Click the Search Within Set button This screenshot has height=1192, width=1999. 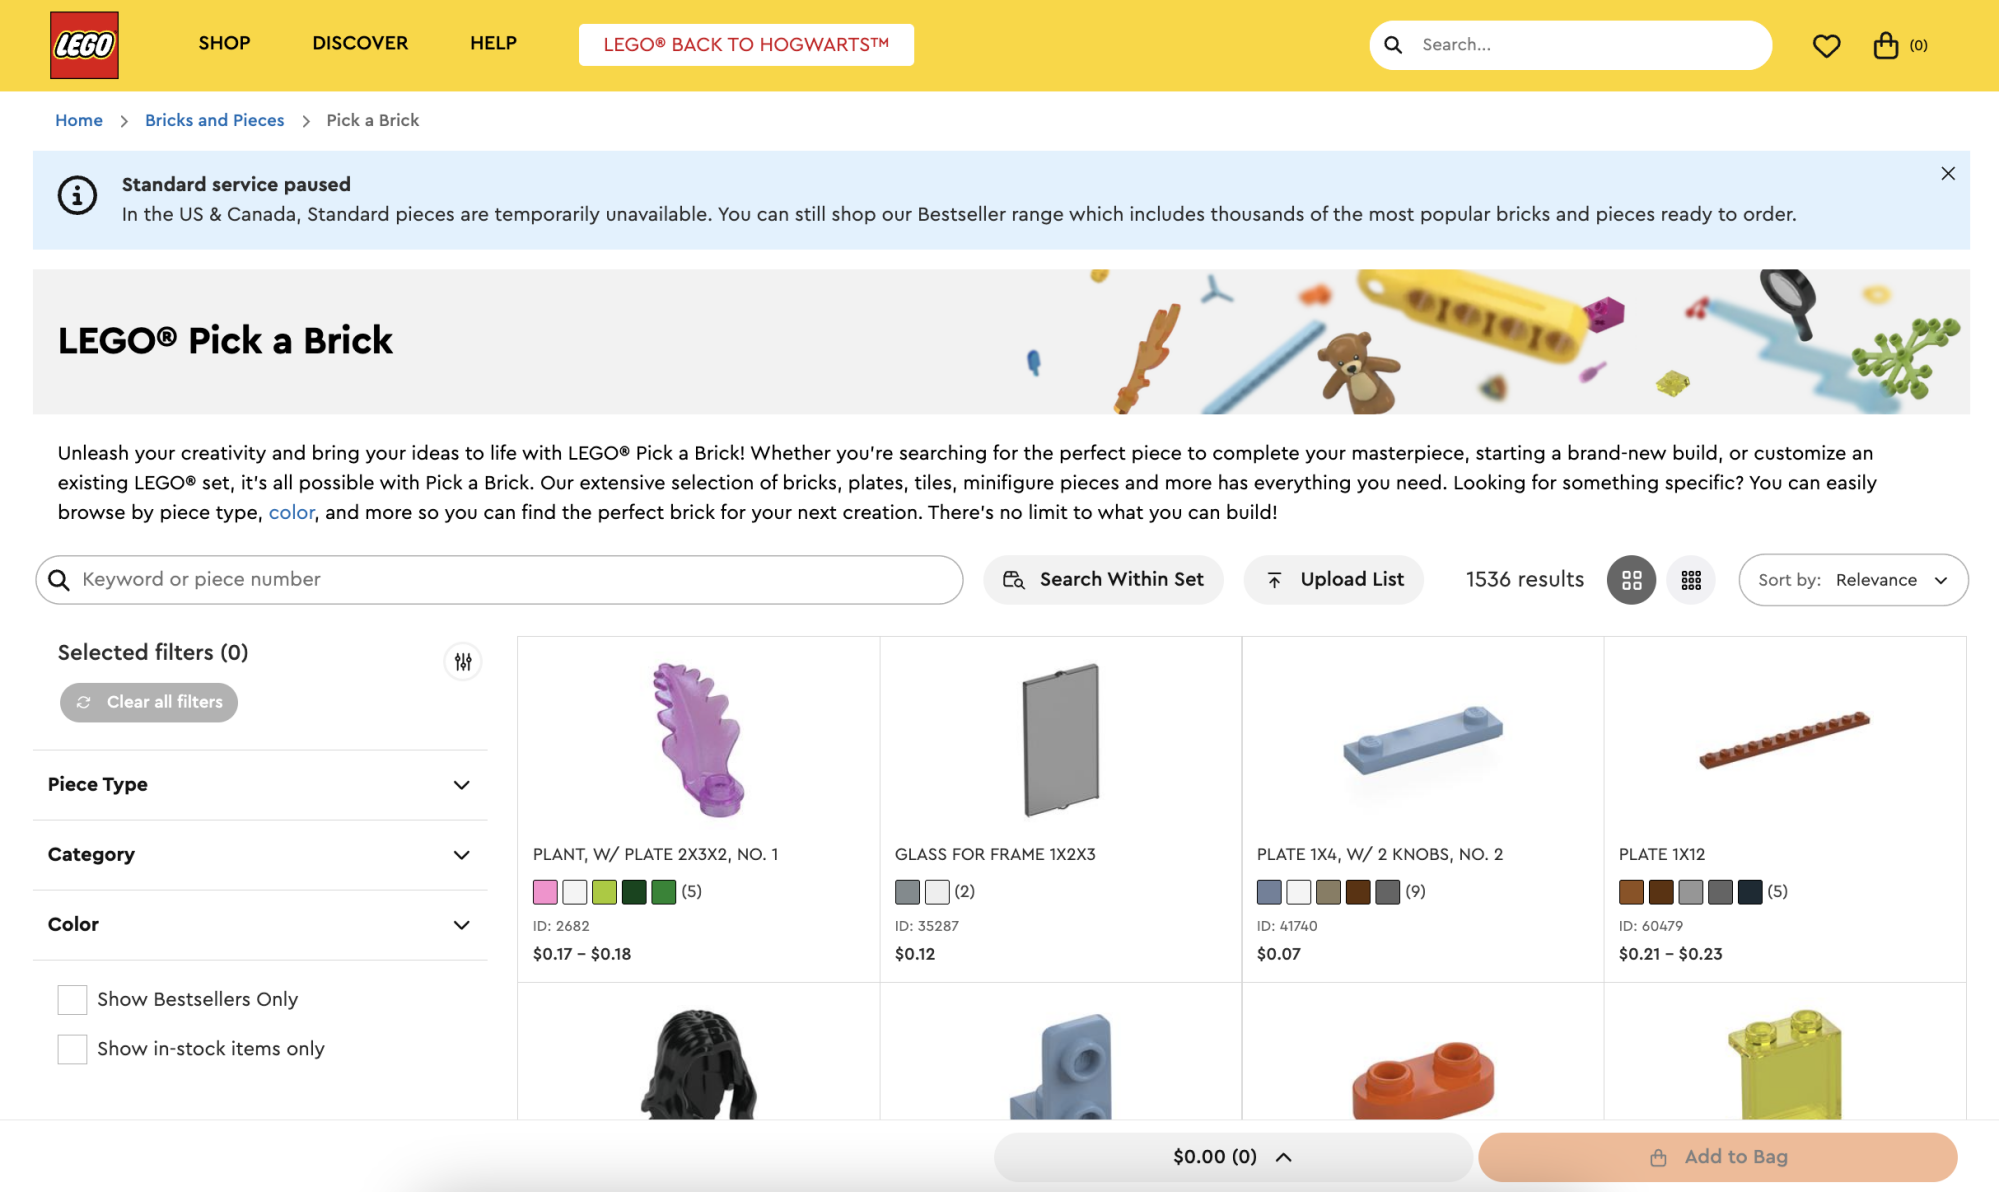pyautogui.click(x=1103, y=580)
